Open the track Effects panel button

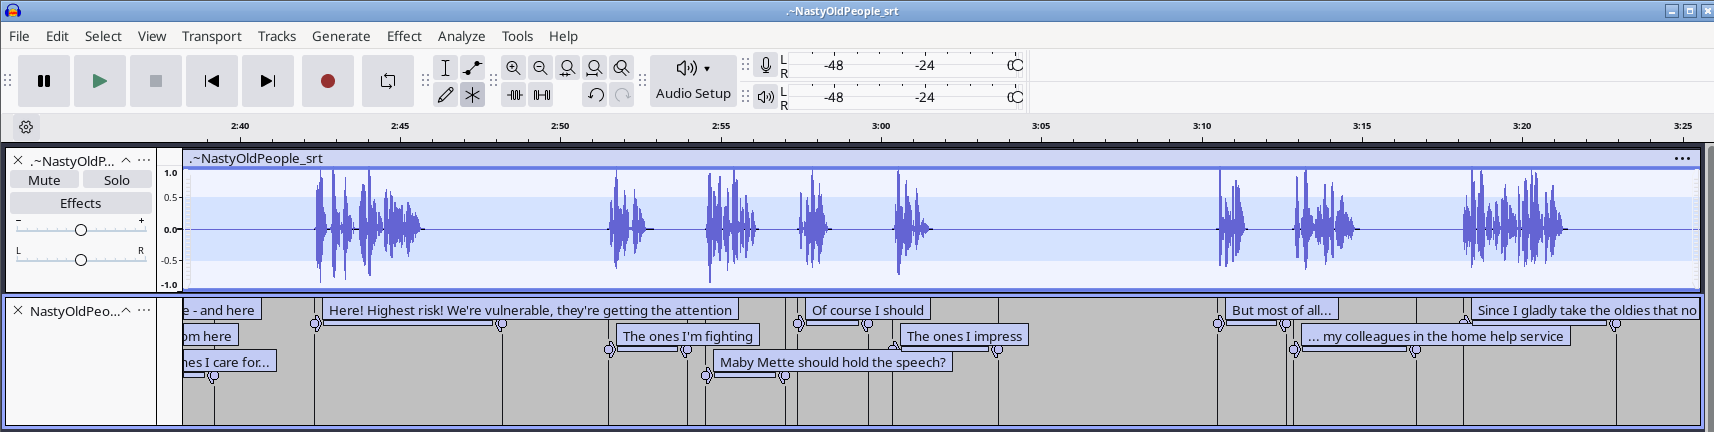point(80,203)
